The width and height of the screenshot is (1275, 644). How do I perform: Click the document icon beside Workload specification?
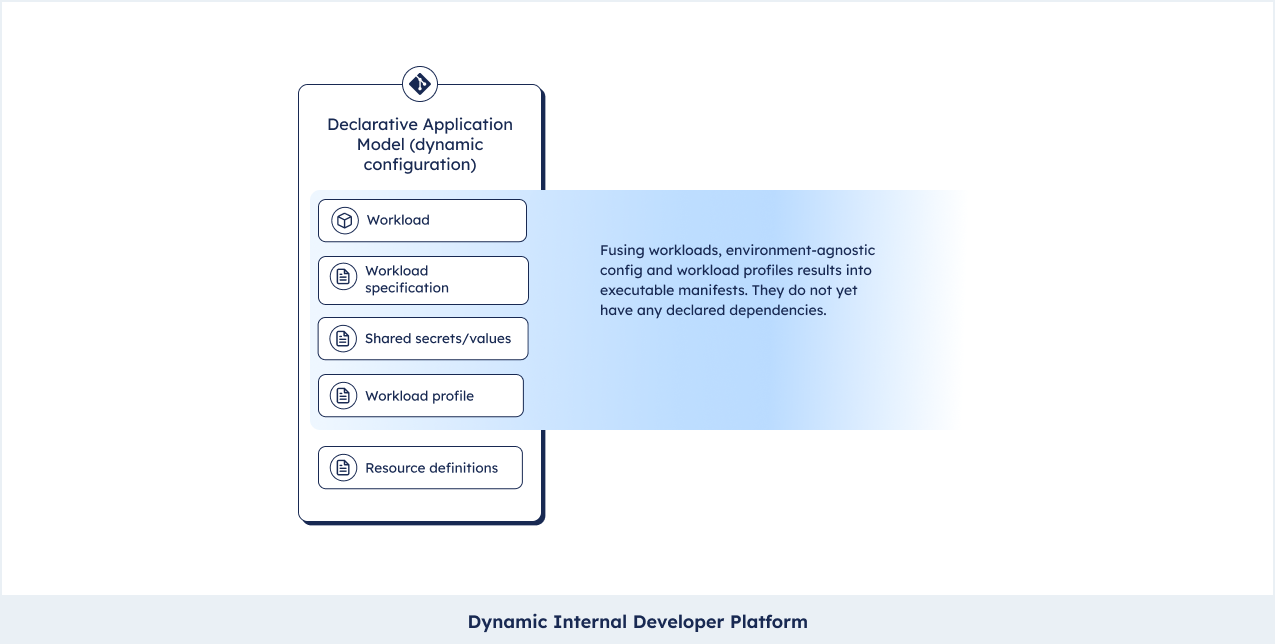point(343,279)
